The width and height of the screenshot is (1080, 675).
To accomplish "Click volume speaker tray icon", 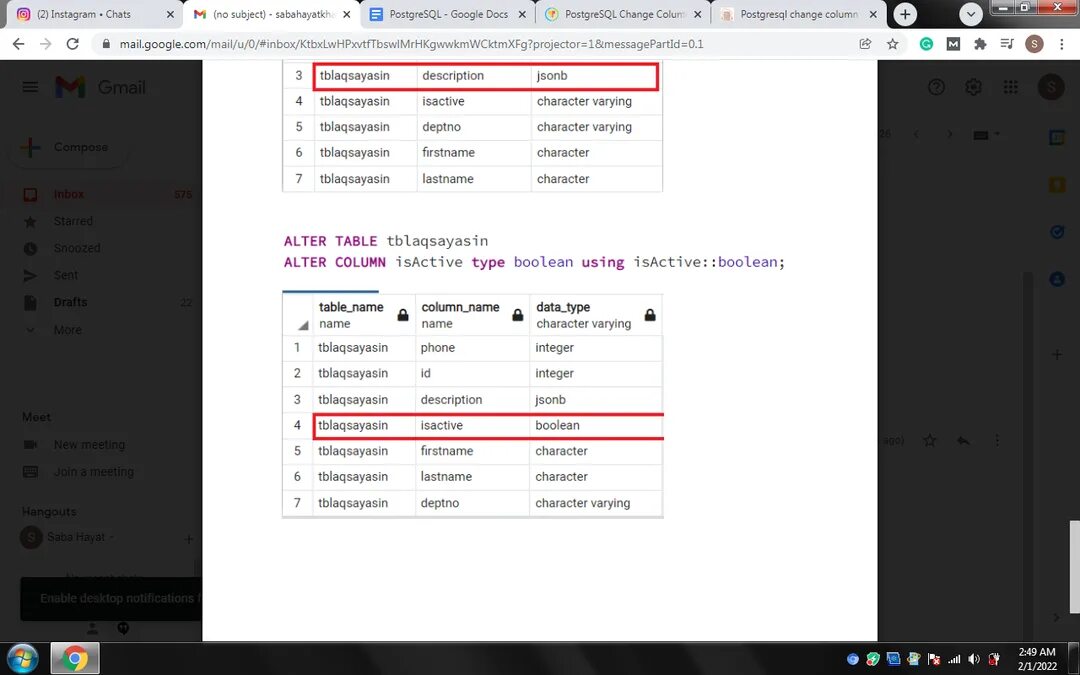I will [974, 659].
